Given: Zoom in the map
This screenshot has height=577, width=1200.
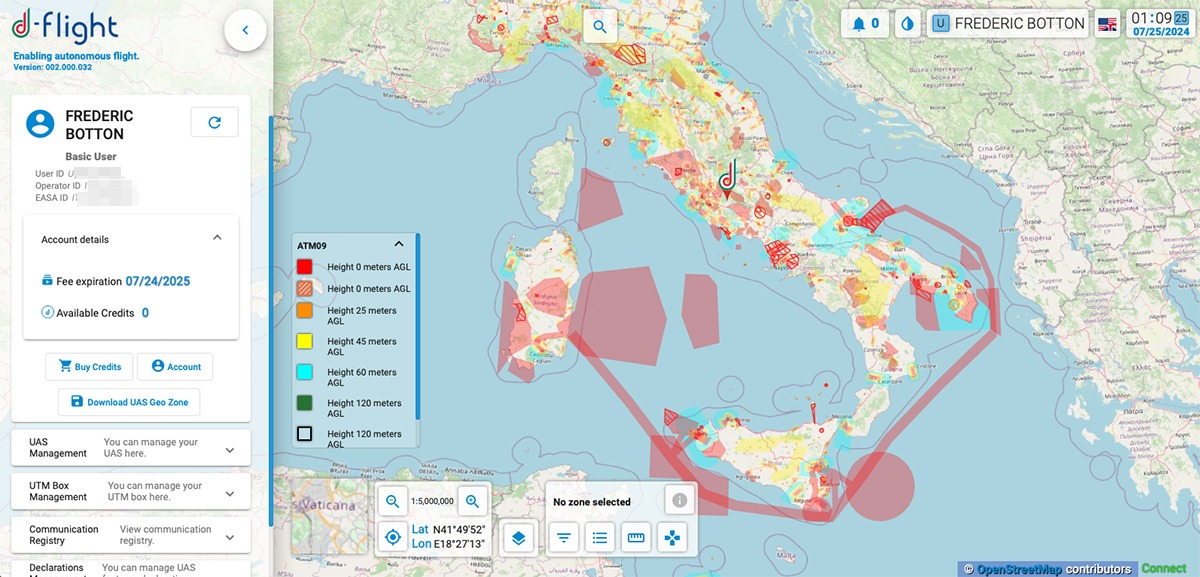Looking at the screenshot, I should click(473, 501).
